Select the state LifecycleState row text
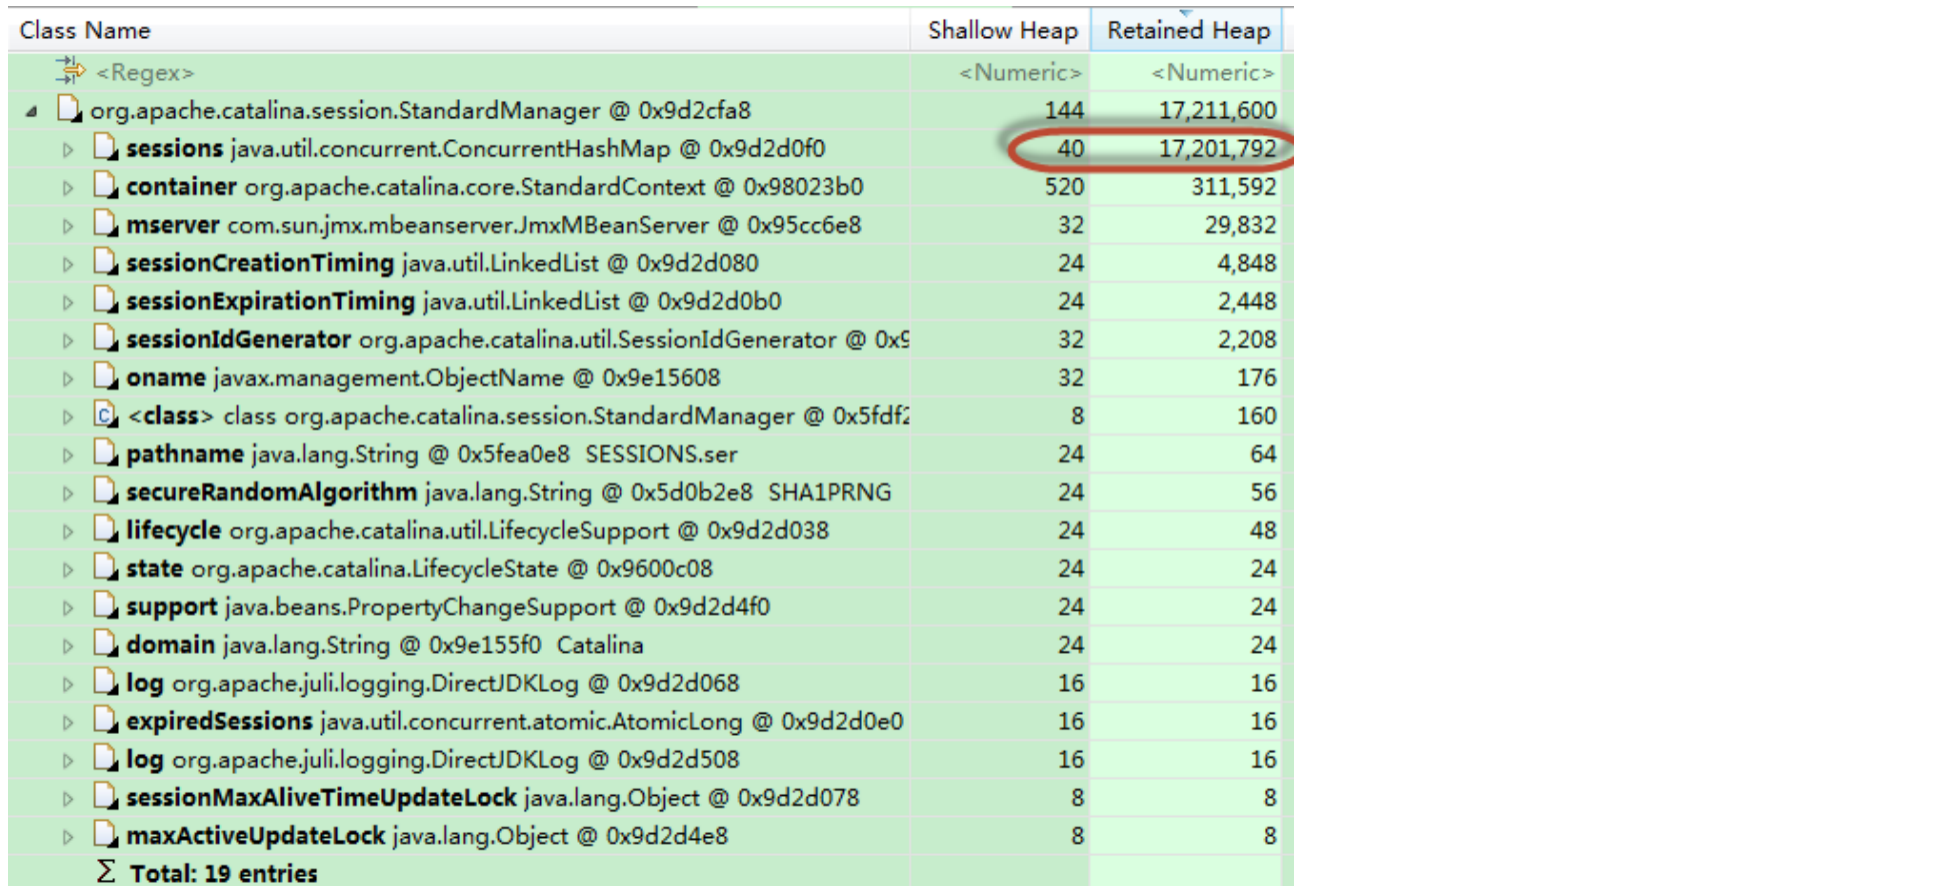 point(419,569)
